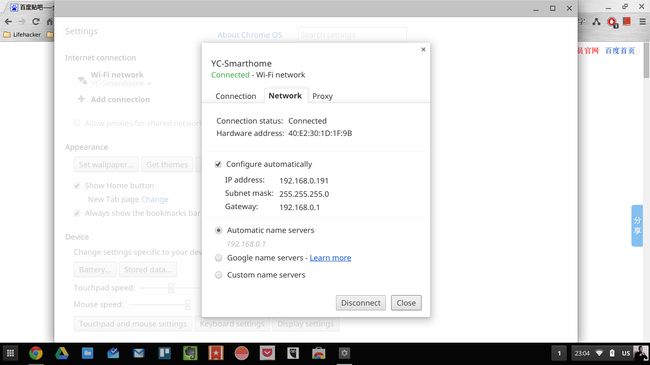Click the Battery button in Settings
This screenshot has height=365, width=650.
pyautogui.click(x=95, y=270)
